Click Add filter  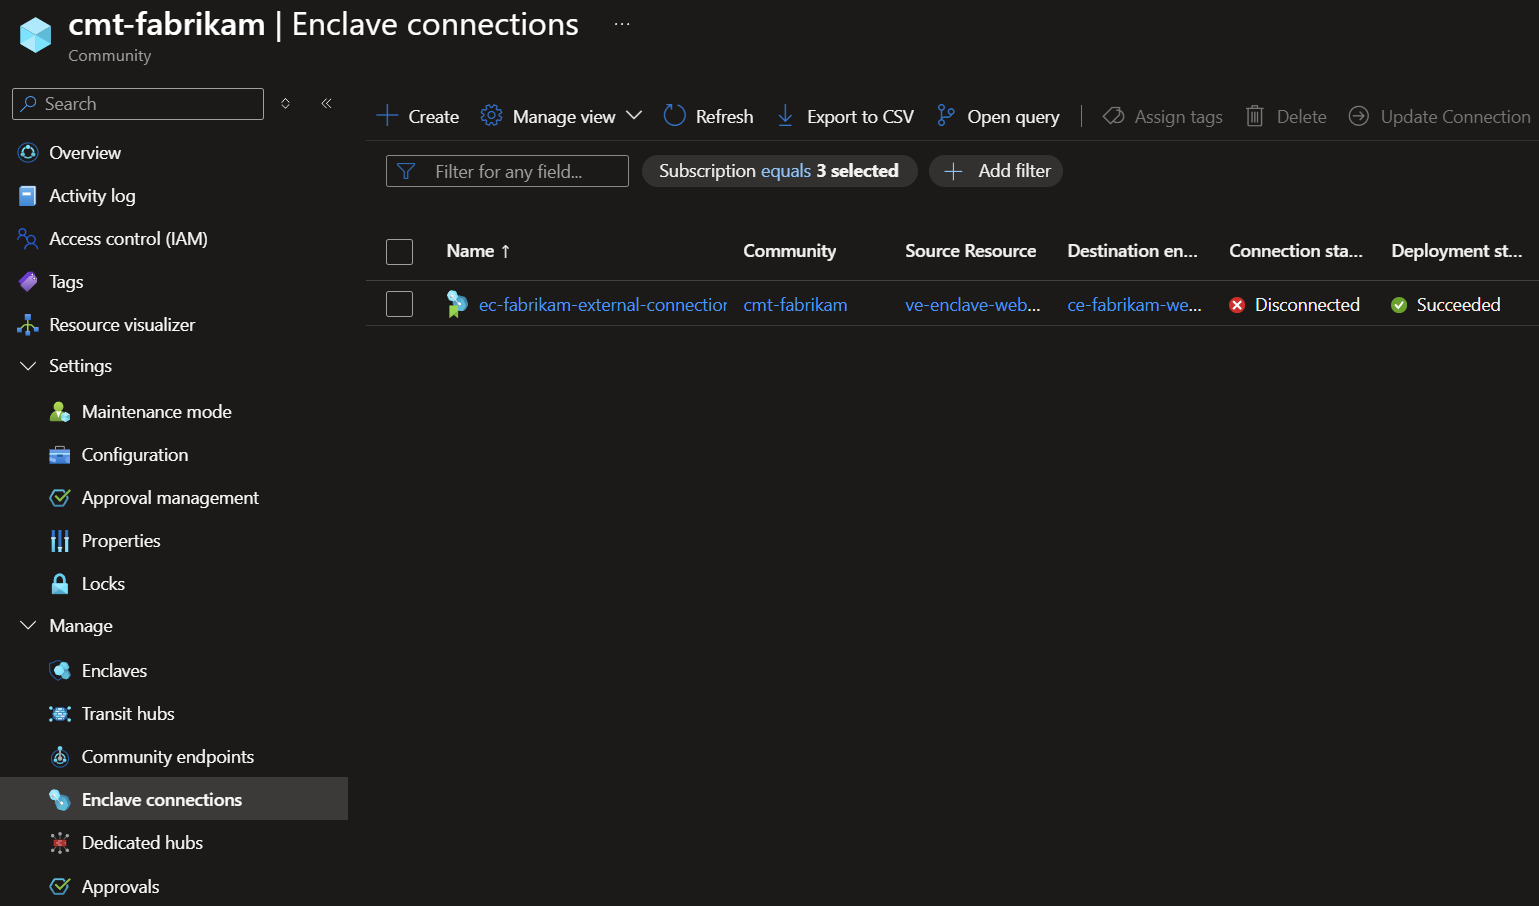click(996, 171)
